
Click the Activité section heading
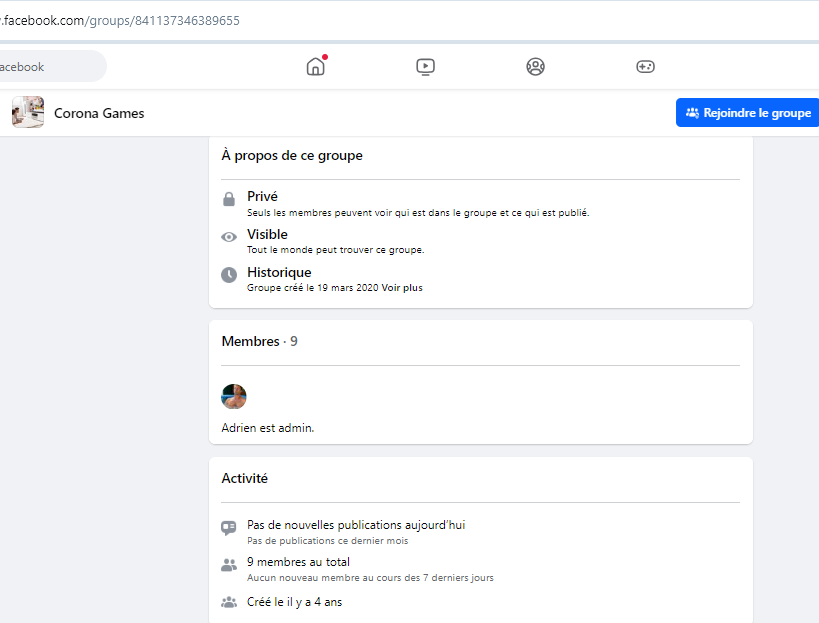(x=244, y=479)
